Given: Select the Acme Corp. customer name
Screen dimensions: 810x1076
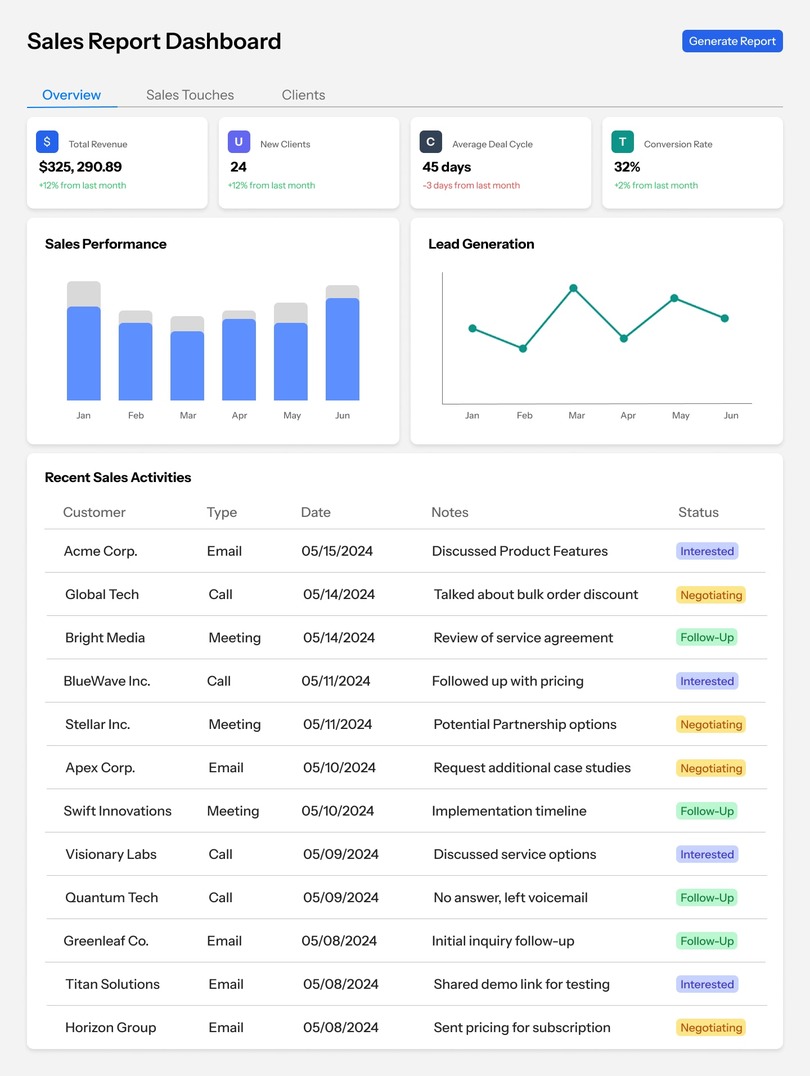Looking at the screenshot, I should click(100, 551).
